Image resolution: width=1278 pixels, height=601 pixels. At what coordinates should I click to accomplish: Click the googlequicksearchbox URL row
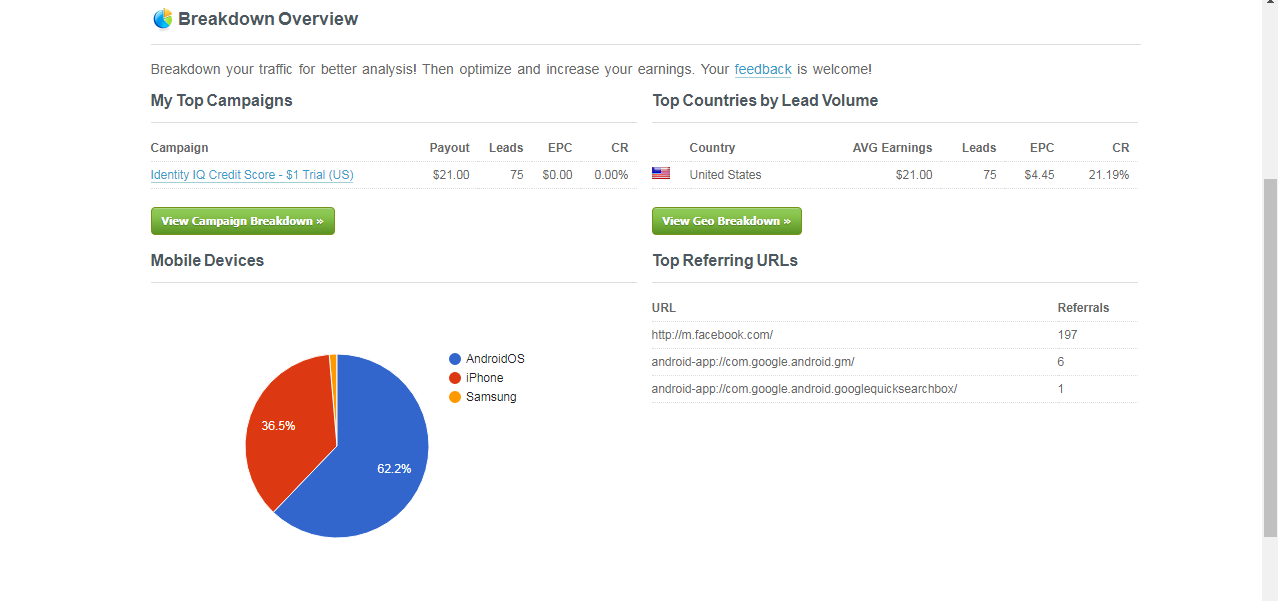[x=895, y=389]
